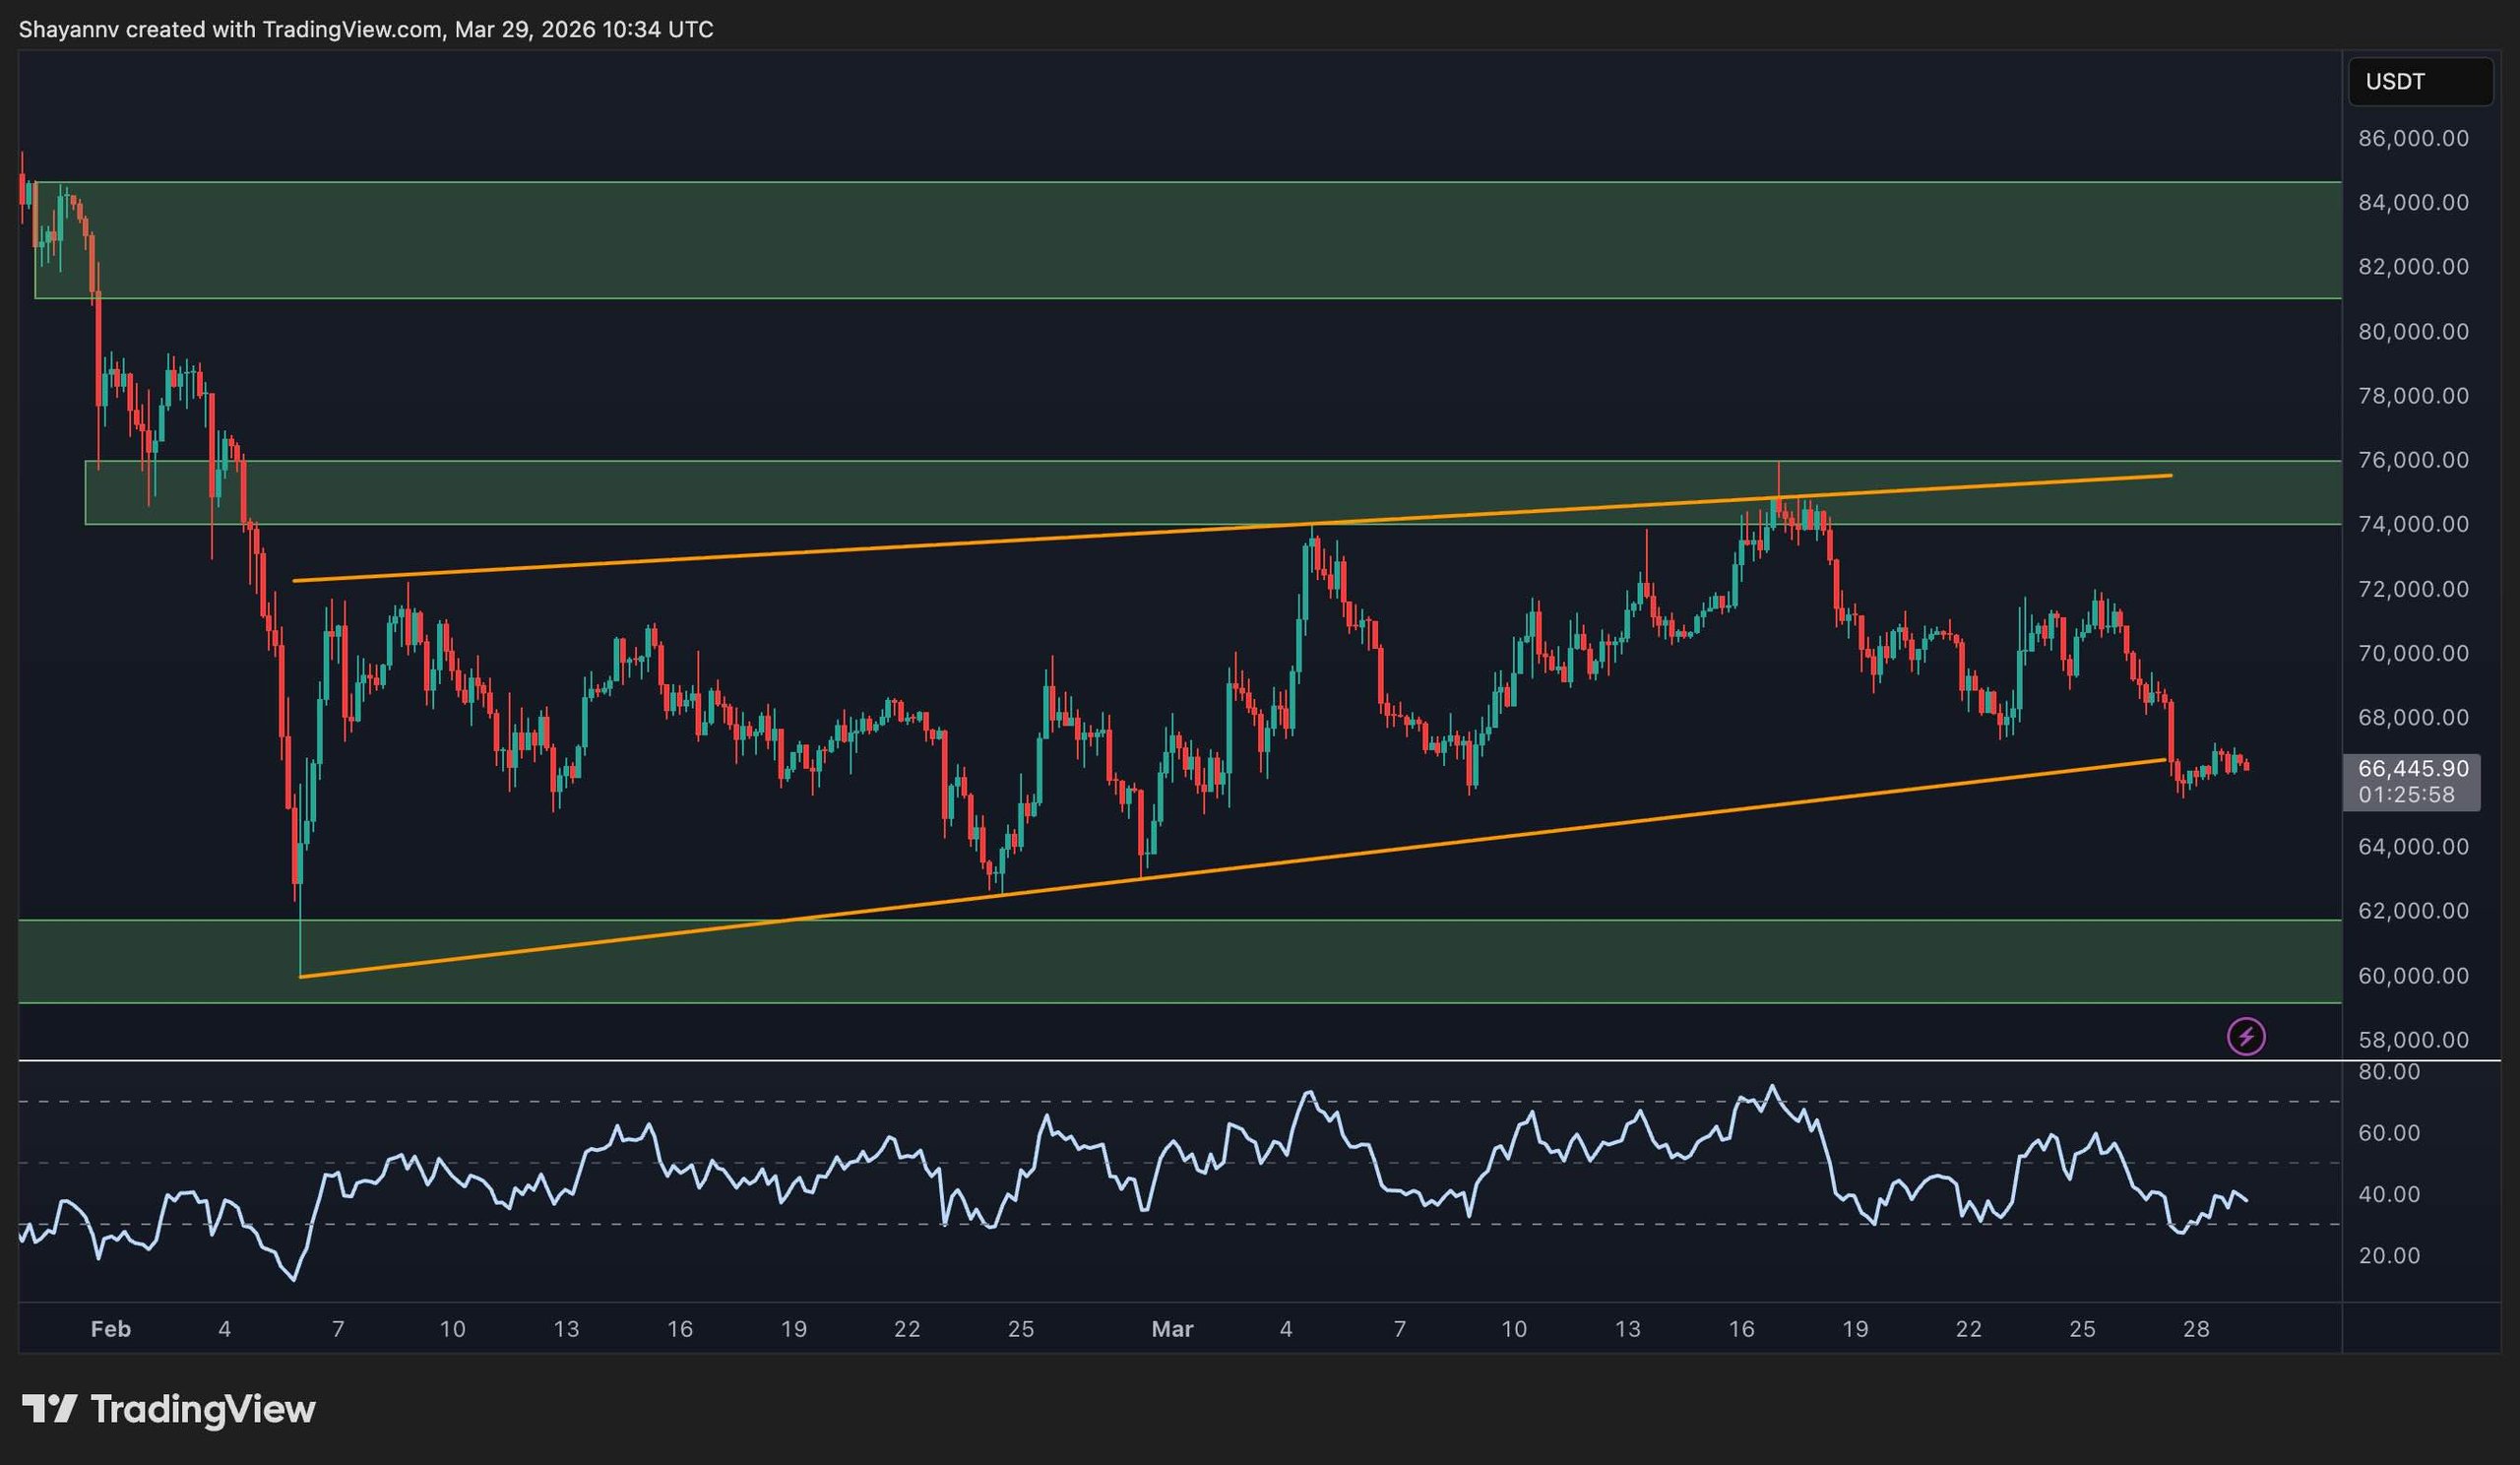Click the 01:25:58 candle countdown timer
Image resolution: width=2520 pixels, height=1465 pixels.
click(x=2405, y=795)
